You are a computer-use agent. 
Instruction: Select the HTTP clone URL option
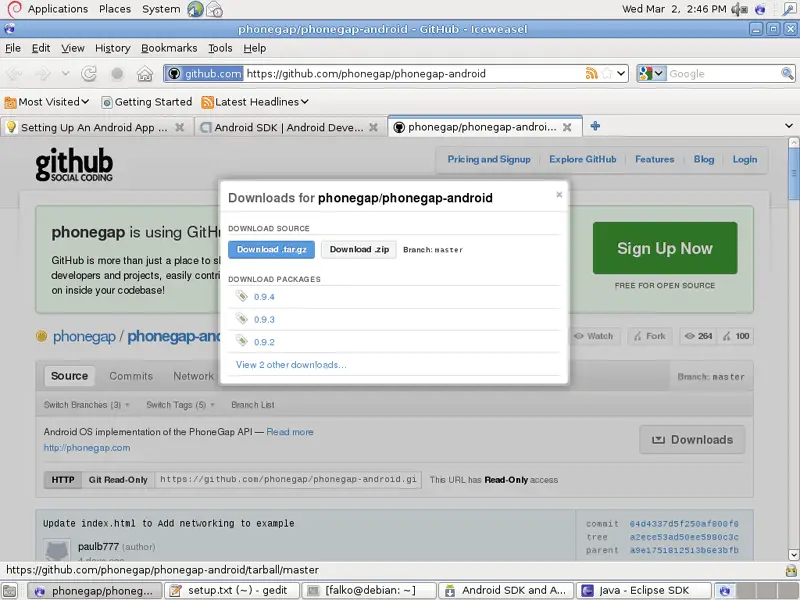click(63, 480)
